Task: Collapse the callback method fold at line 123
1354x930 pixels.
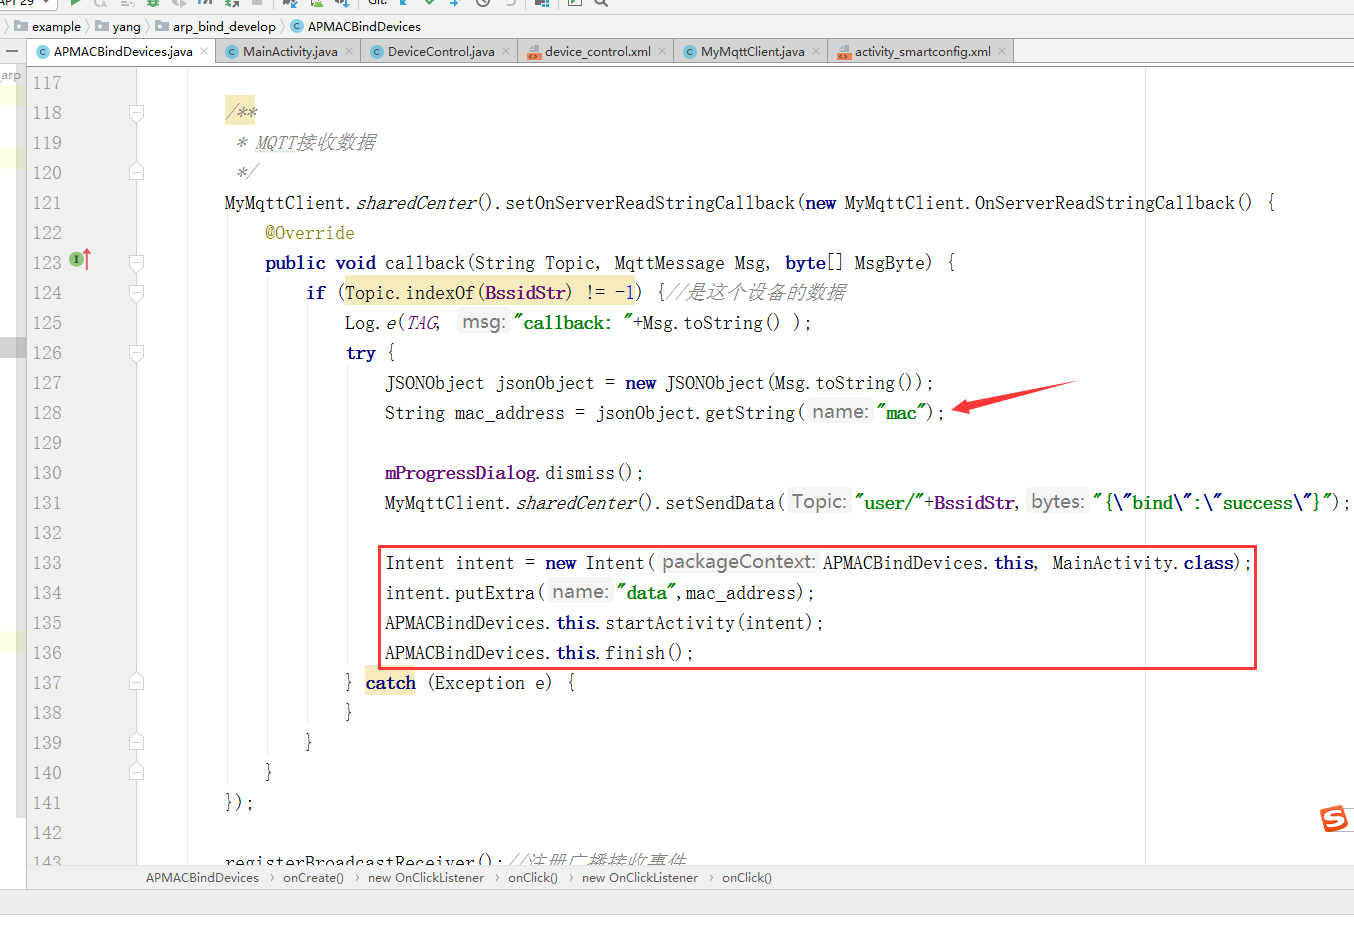Action: (x=136, y=262)
